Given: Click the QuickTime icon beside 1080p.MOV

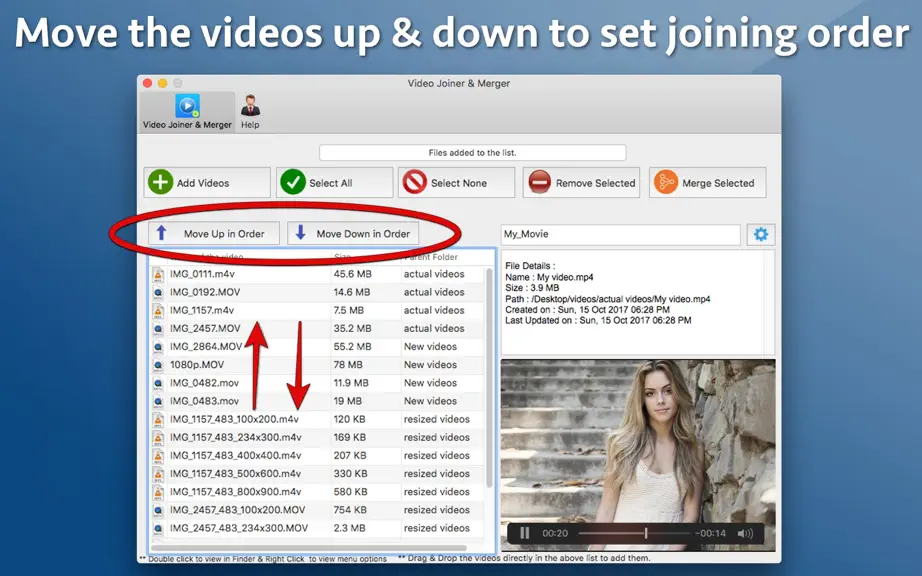Looking at the screenshot, I should tap(158, 365).
